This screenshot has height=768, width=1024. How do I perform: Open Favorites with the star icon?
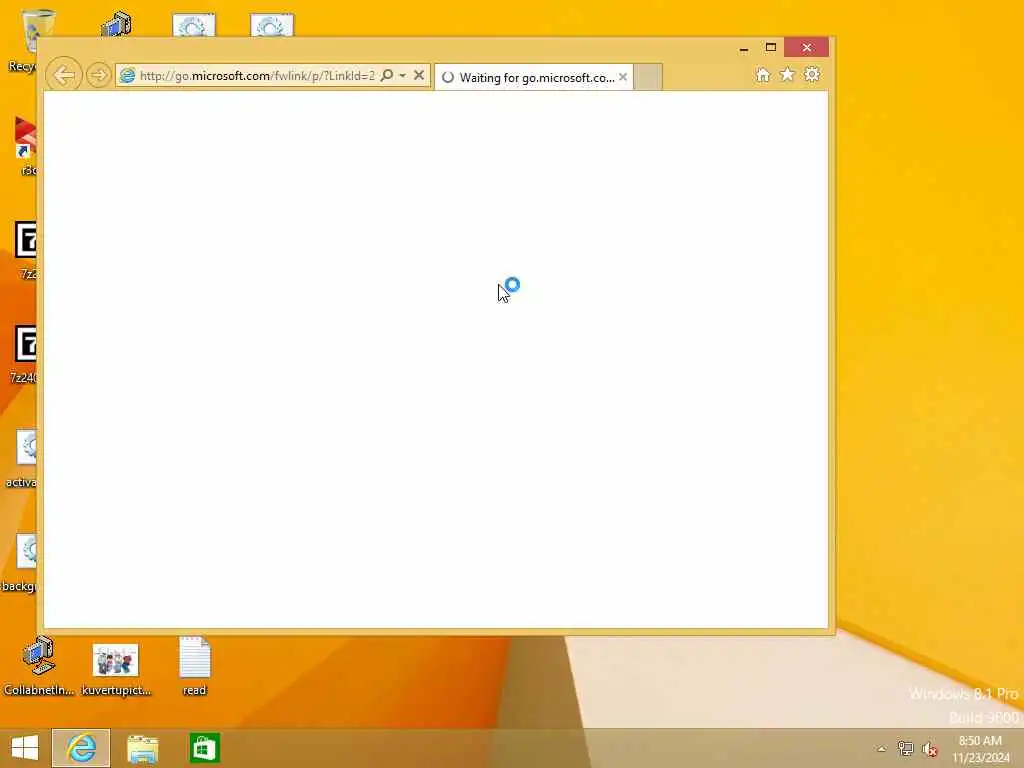[787, 74]
